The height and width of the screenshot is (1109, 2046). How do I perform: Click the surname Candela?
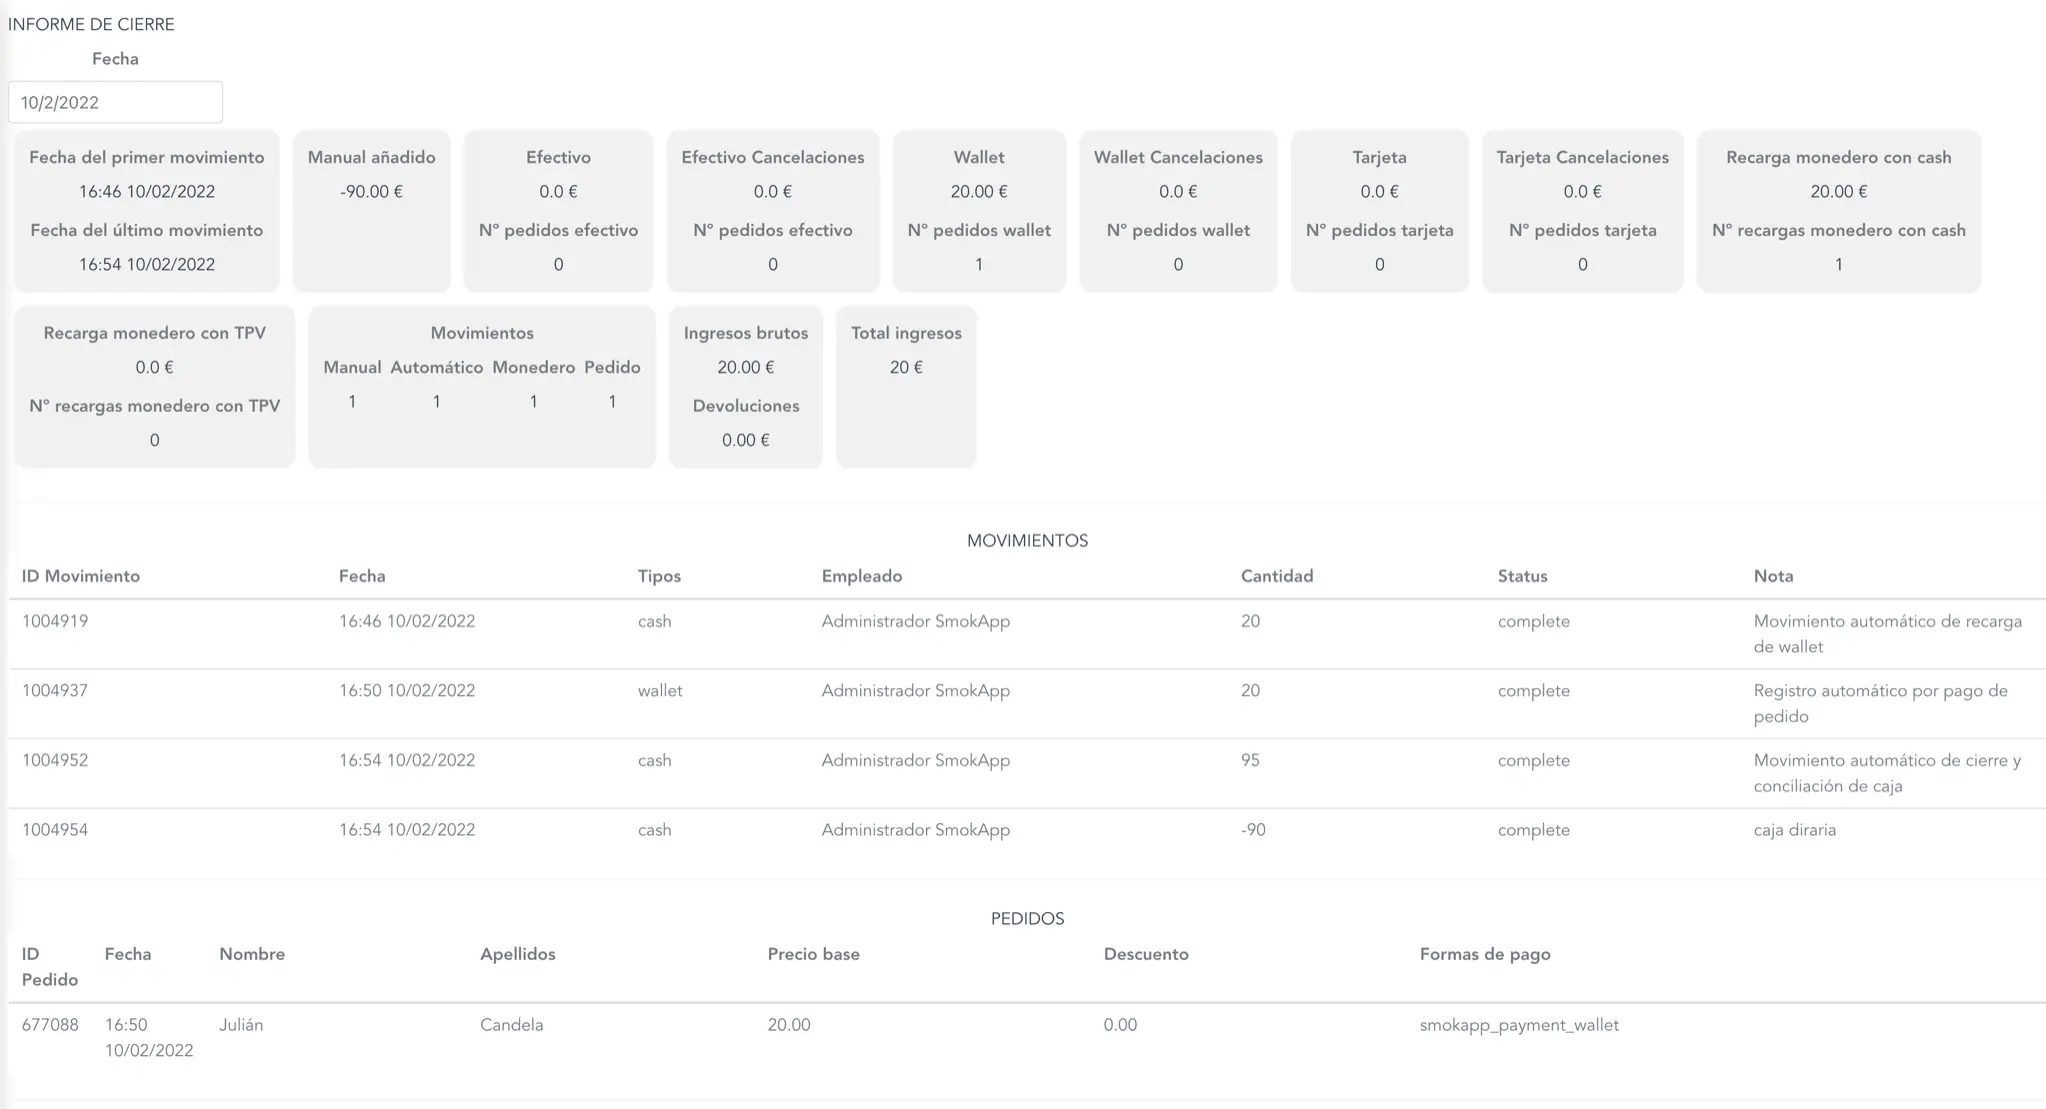tap(511, 1025)
